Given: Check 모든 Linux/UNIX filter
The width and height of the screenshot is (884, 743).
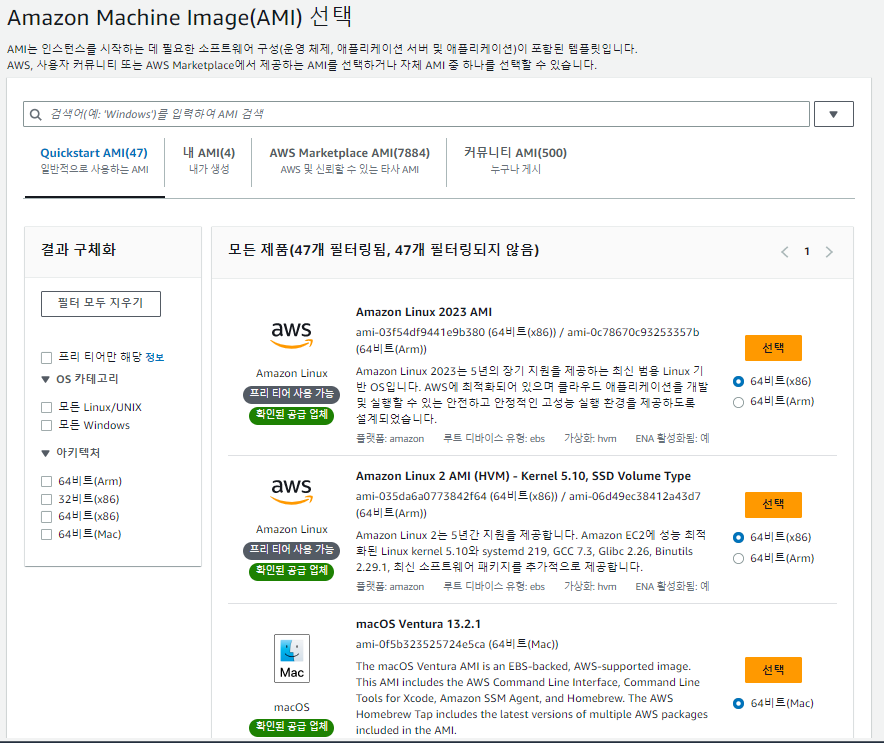Looking at the screenshot, I should pos(47,407).
